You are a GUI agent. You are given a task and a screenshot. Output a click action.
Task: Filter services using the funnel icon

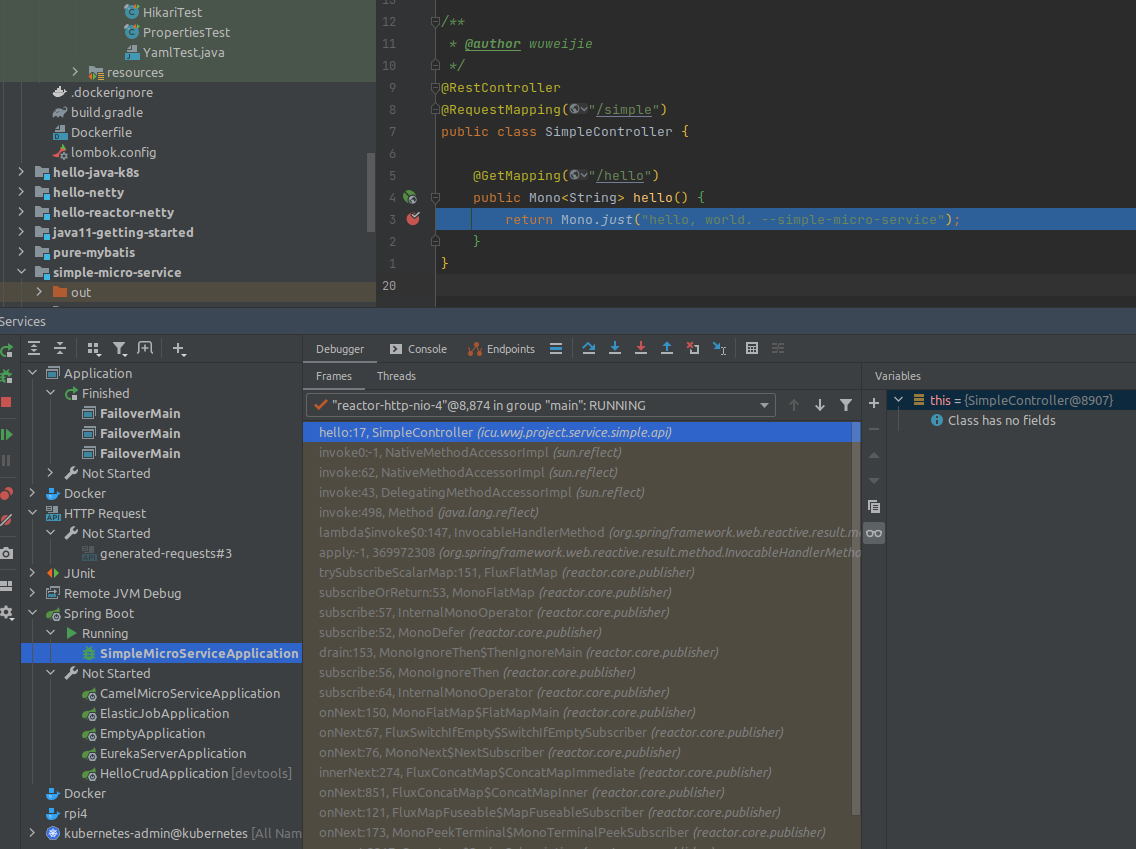tap(119, 348)
